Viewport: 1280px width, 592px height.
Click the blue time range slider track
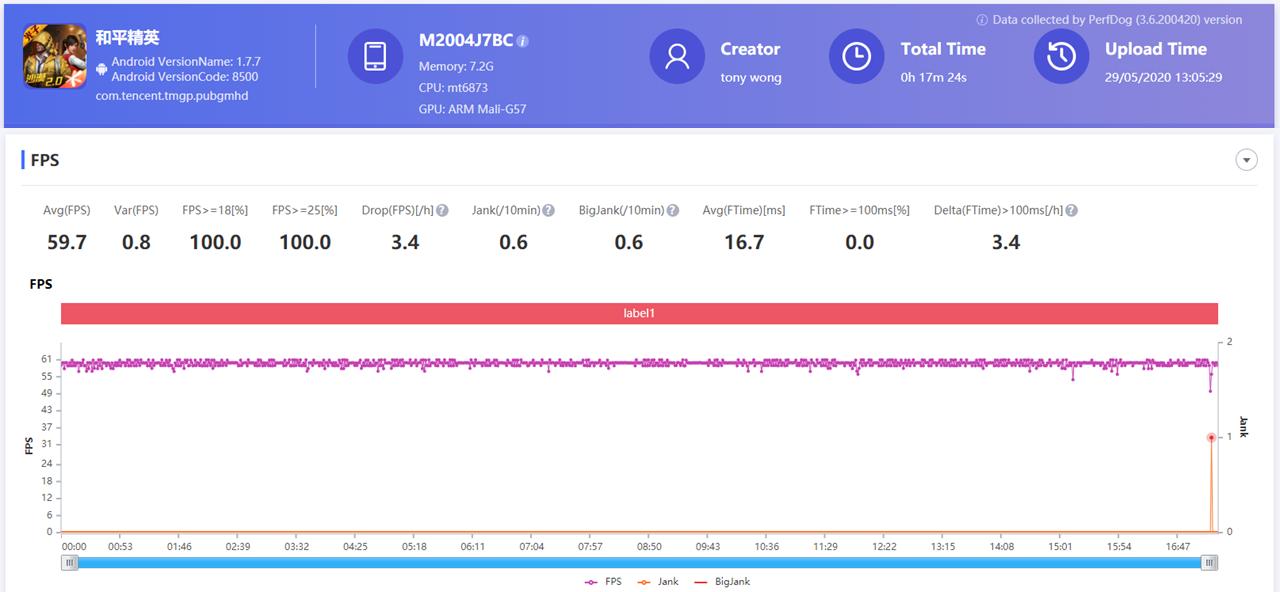[x=640, y=563]
